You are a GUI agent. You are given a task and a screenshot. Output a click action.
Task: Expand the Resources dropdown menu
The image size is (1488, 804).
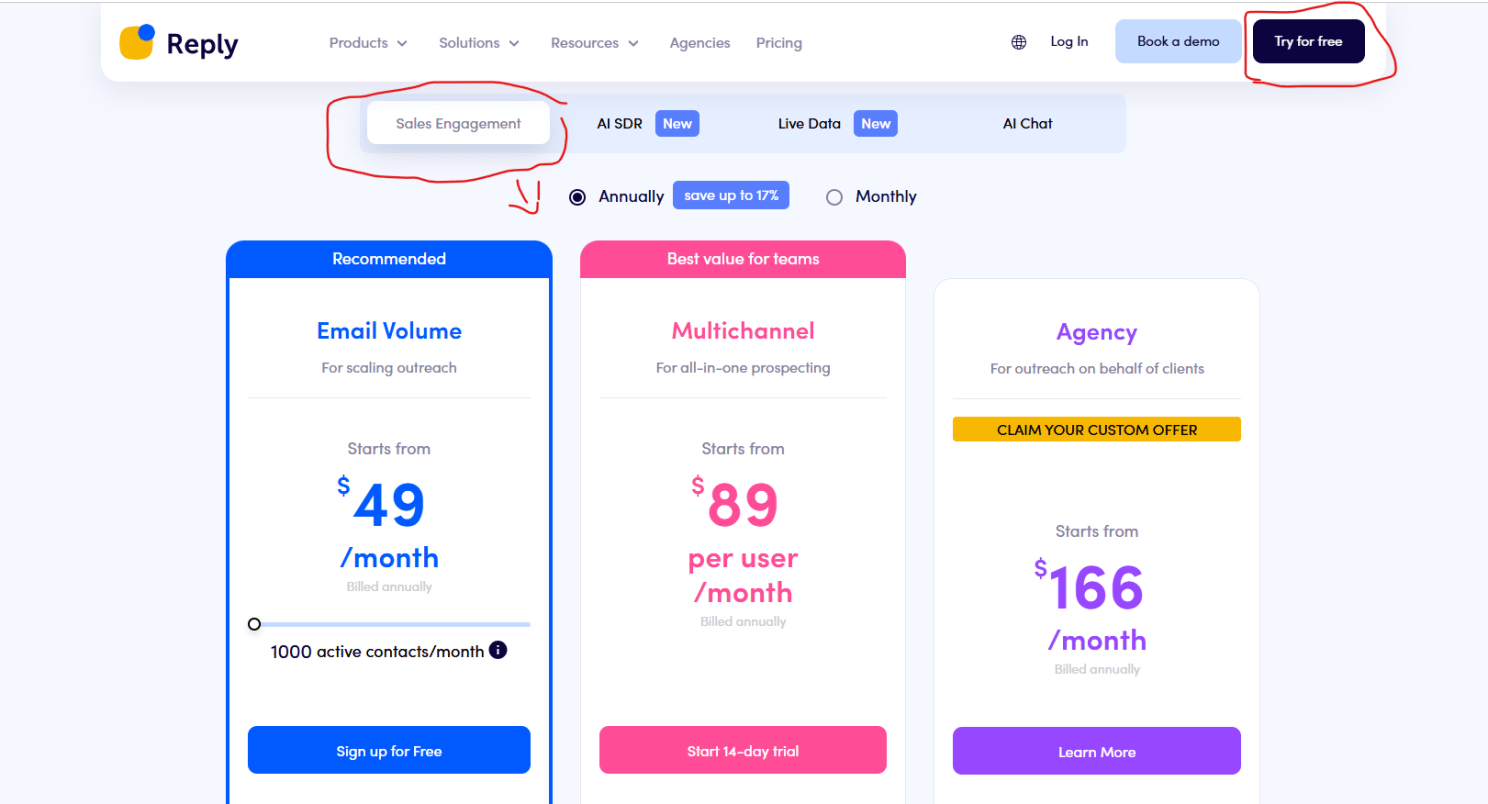coord(594,43)
